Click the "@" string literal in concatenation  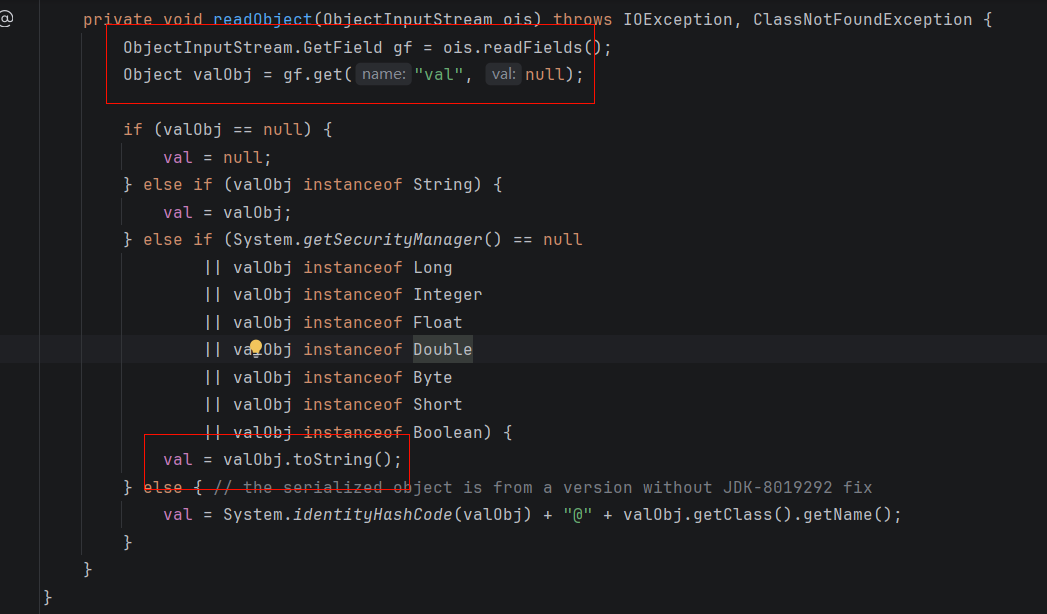click(x=577, y=515)
